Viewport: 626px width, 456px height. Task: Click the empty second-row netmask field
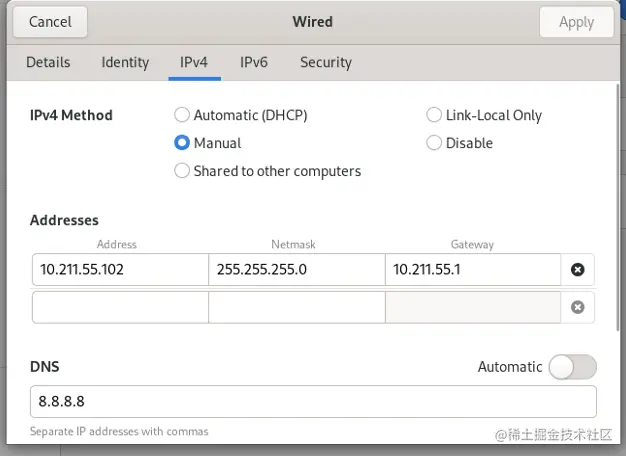[296, 307]
